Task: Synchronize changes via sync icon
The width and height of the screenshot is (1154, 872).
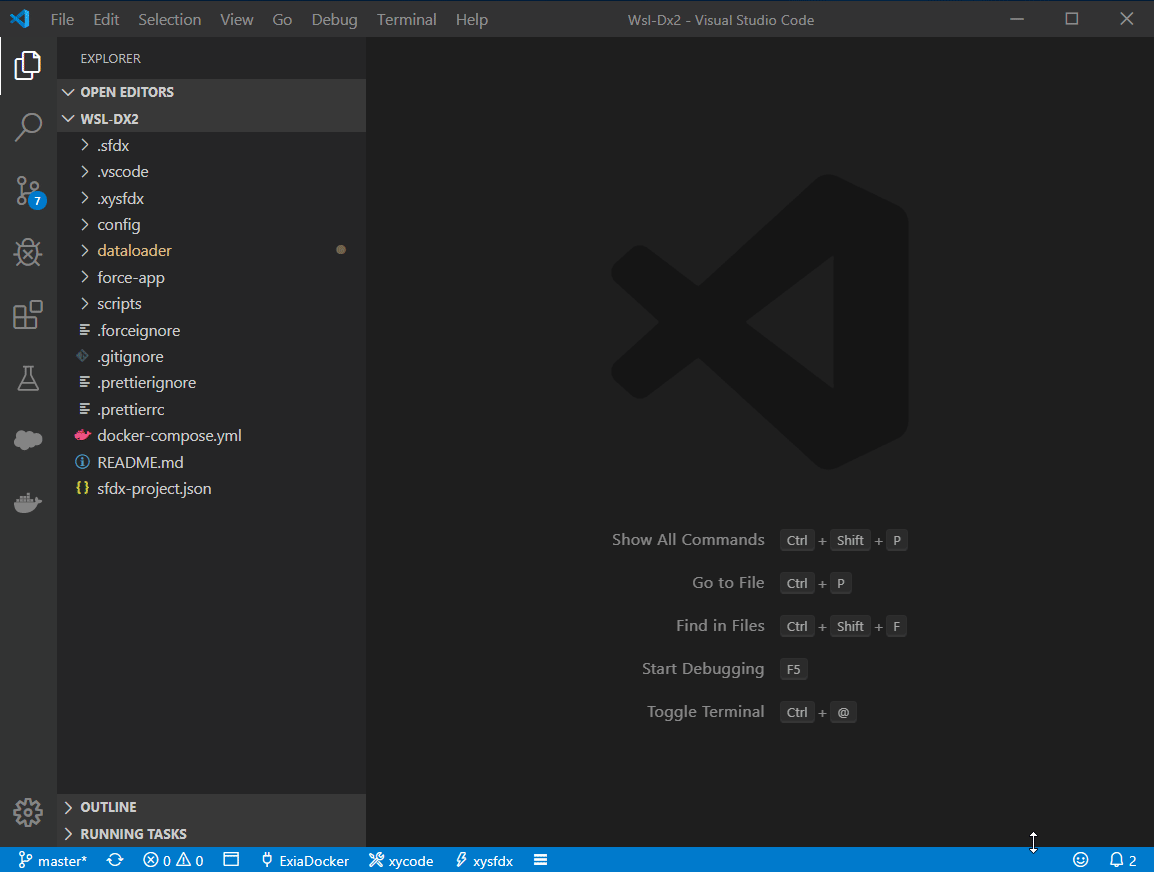Action: click(115, 859)
